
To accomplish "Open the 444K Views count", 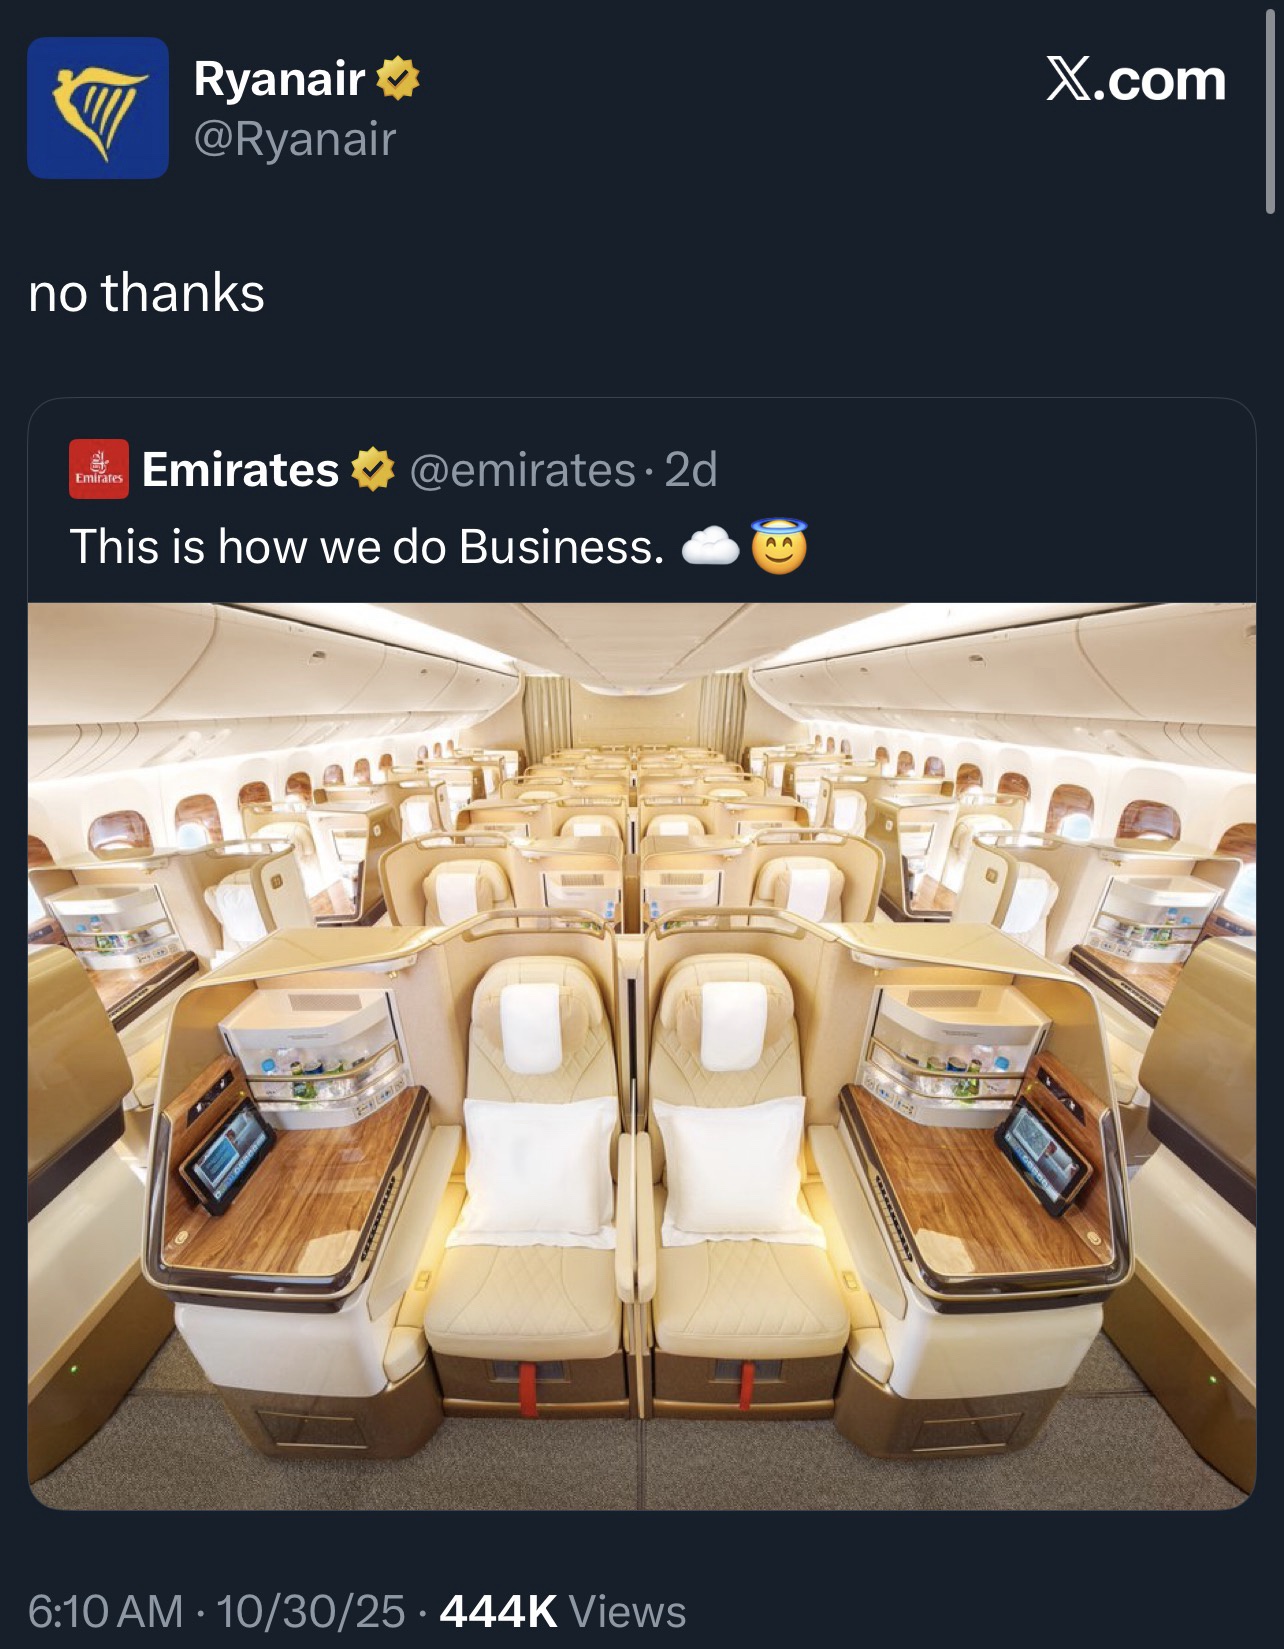I will 563,1611.
